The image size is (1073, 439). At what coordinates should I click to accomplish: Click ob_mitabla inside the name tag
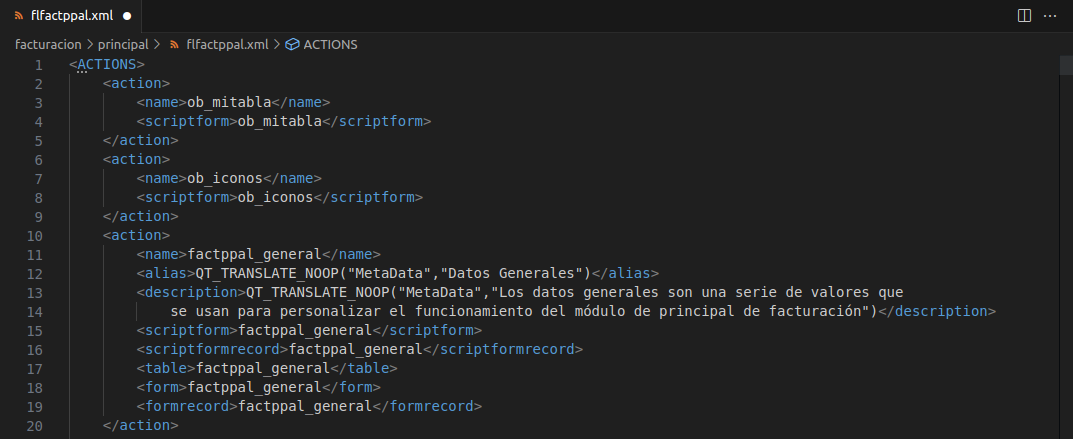pos(229,103)
